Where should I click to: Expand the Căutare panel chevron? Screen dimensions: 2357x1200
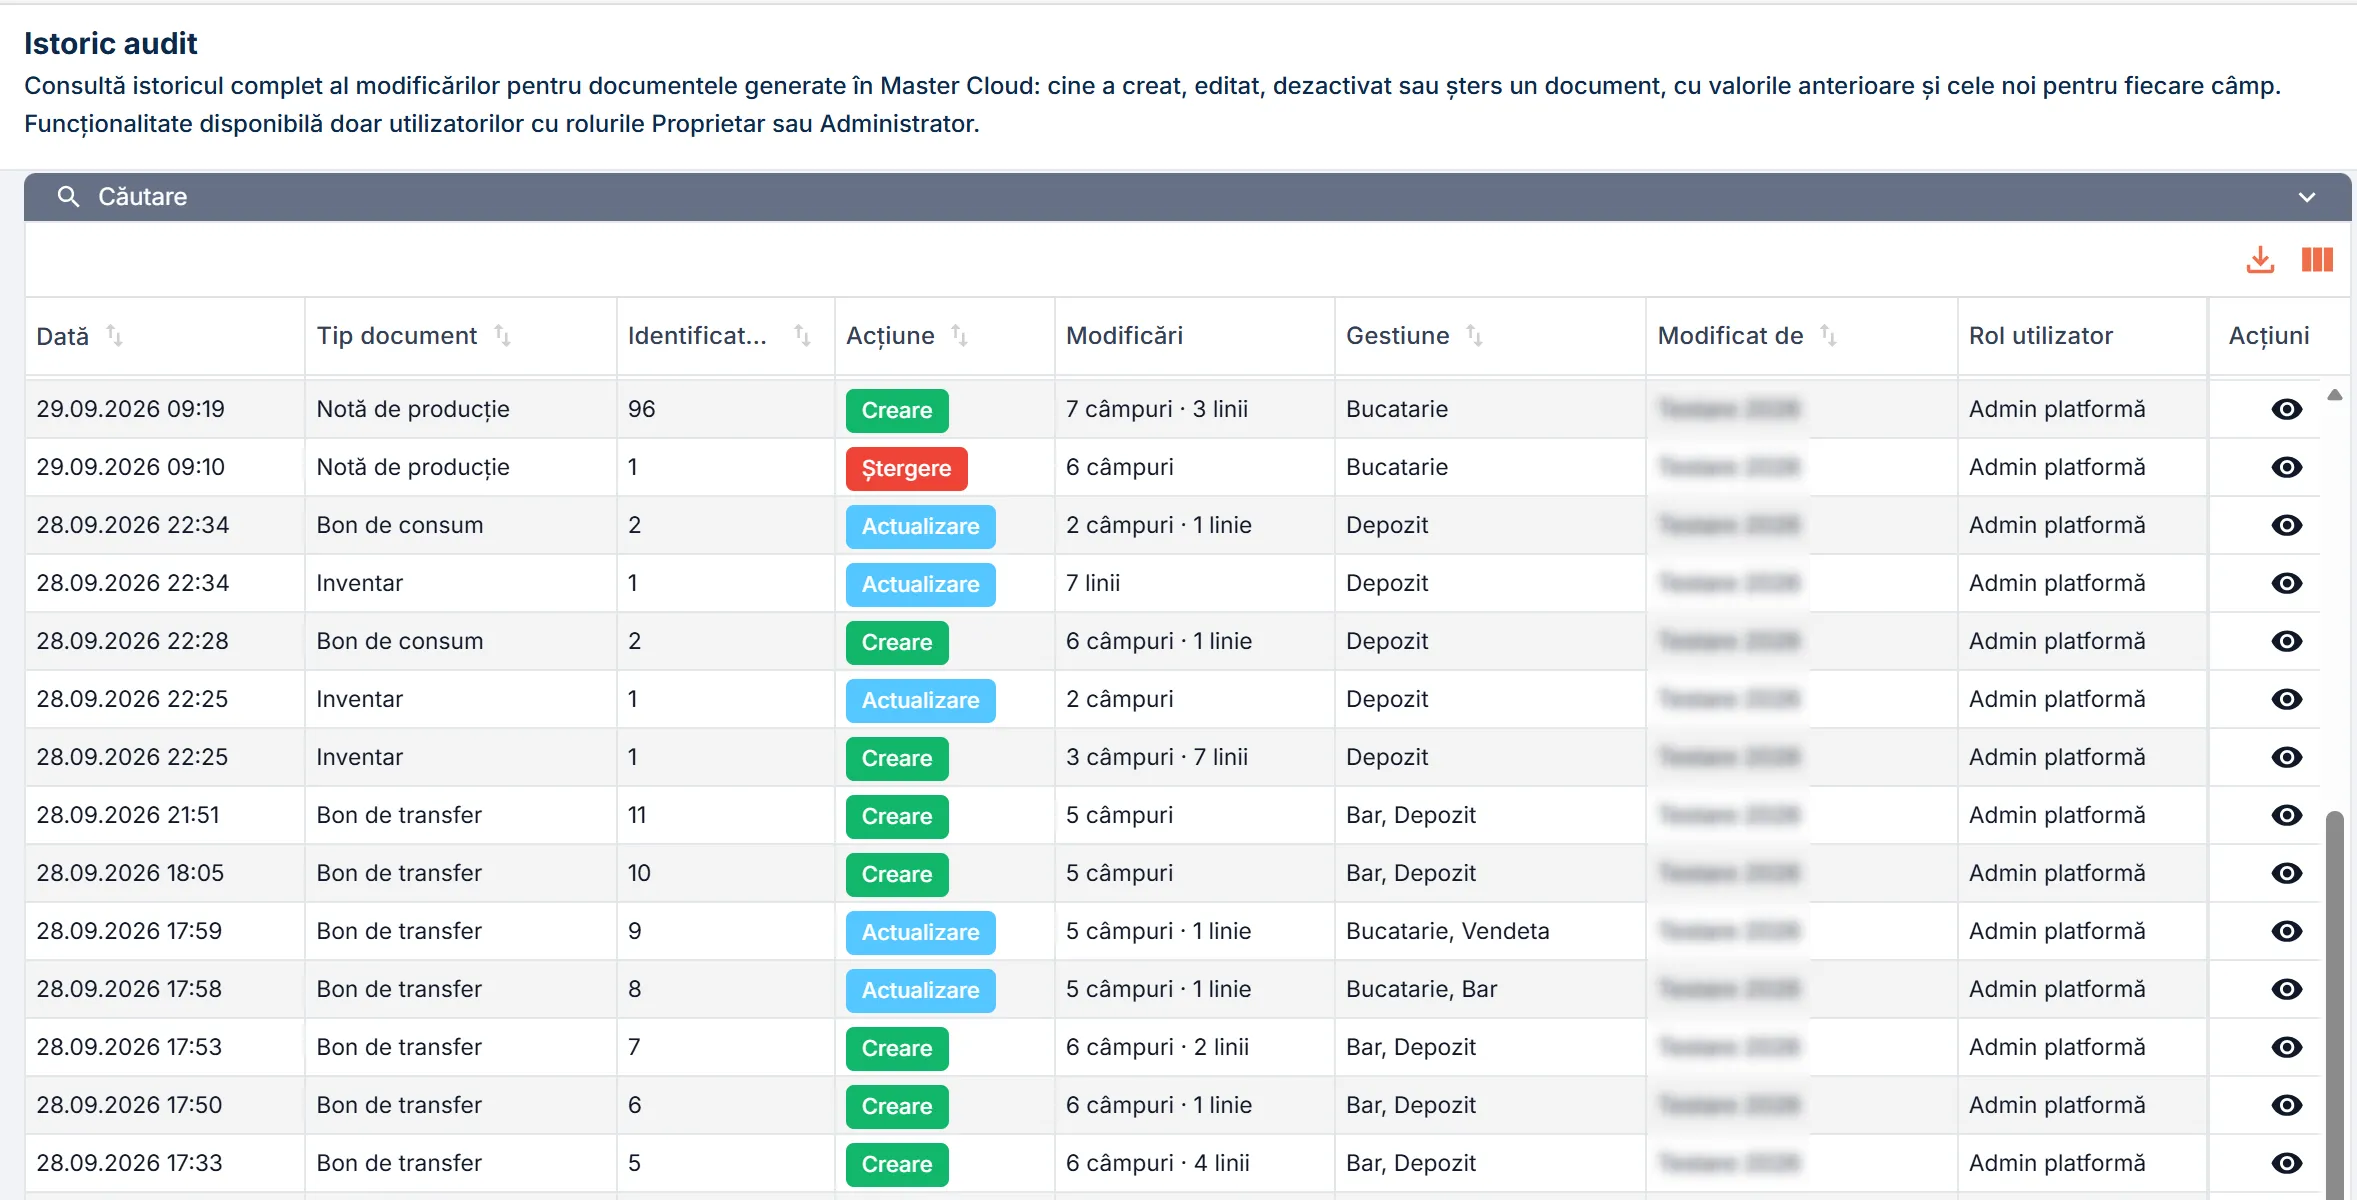[x=2307, y=197]
